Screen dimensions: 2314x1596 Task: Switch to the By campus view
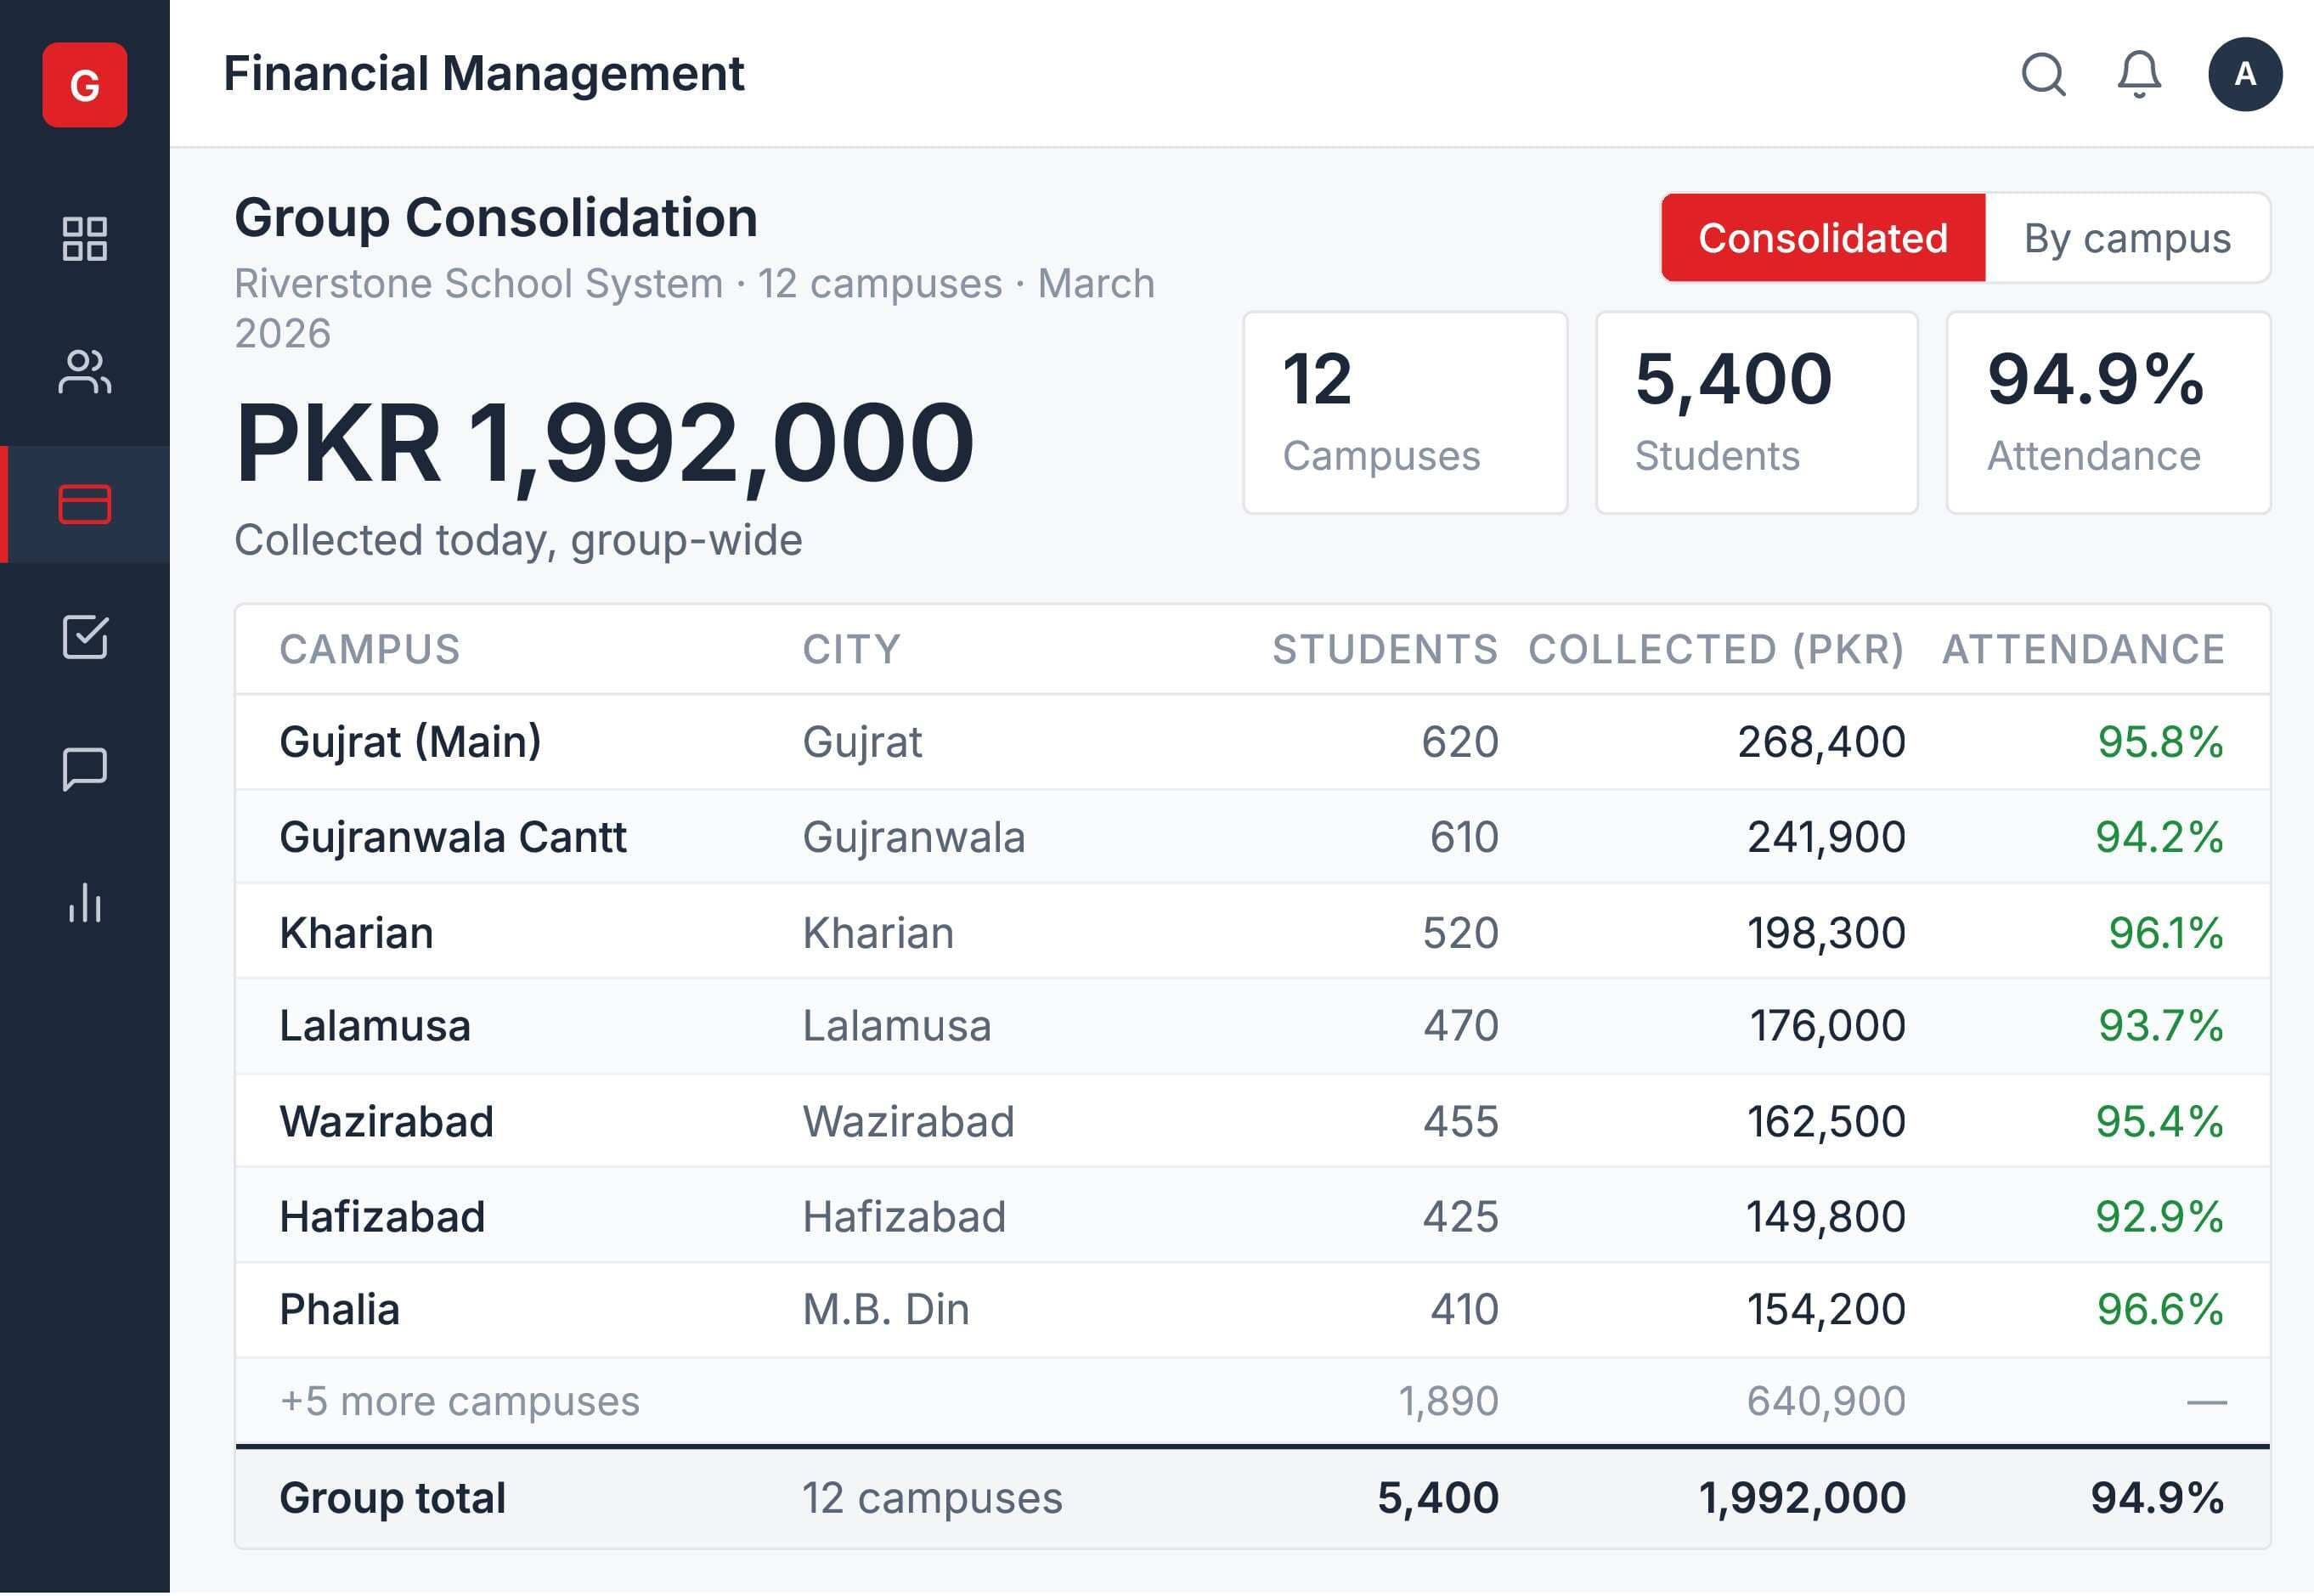(x=2127, y=238)
